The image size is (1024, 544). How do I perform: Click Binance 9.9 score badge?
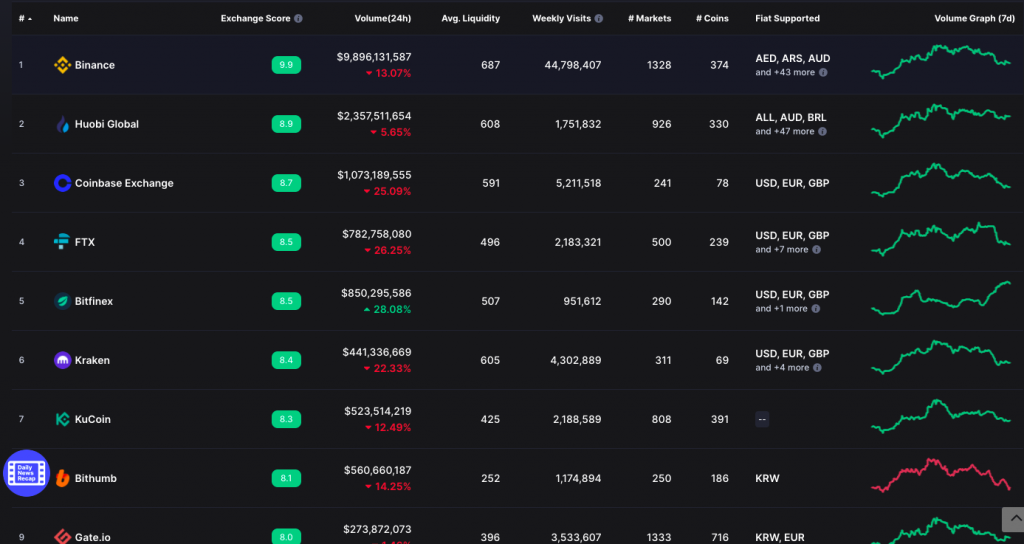(x=286, y=65)
